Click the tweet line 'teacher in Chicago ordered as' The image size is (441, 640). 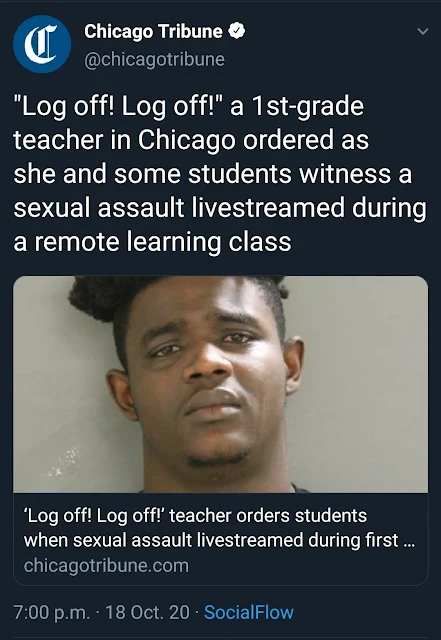[x=191, y=140]
